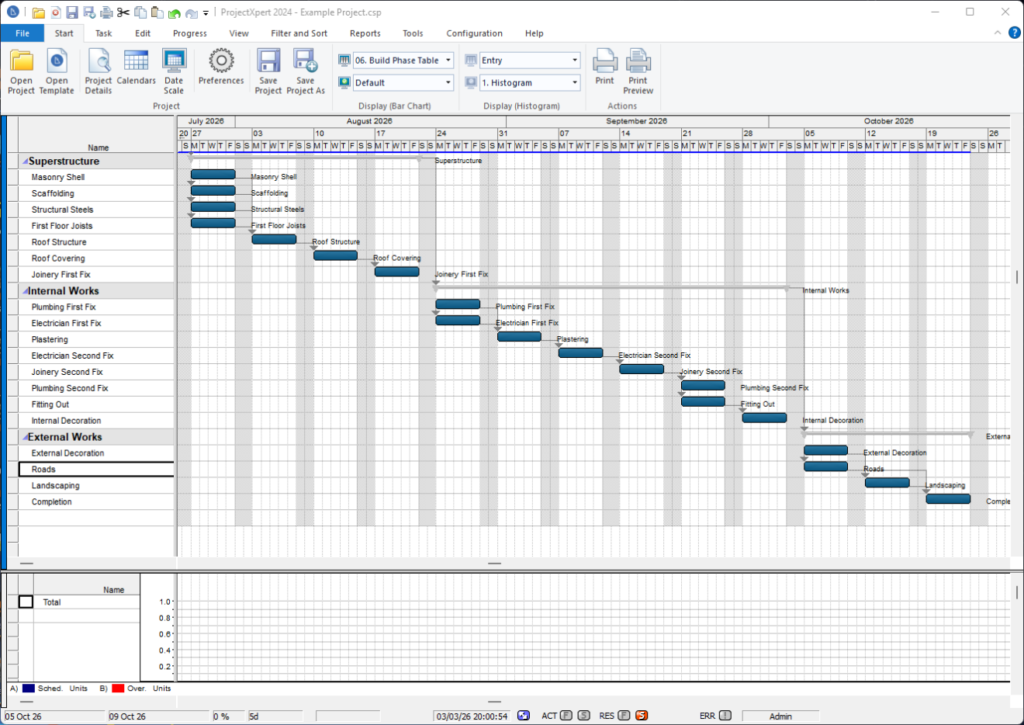Open the quick access toolbar customize arrow
This screenshot has height=725, width=1024.
tap(206, 13)
